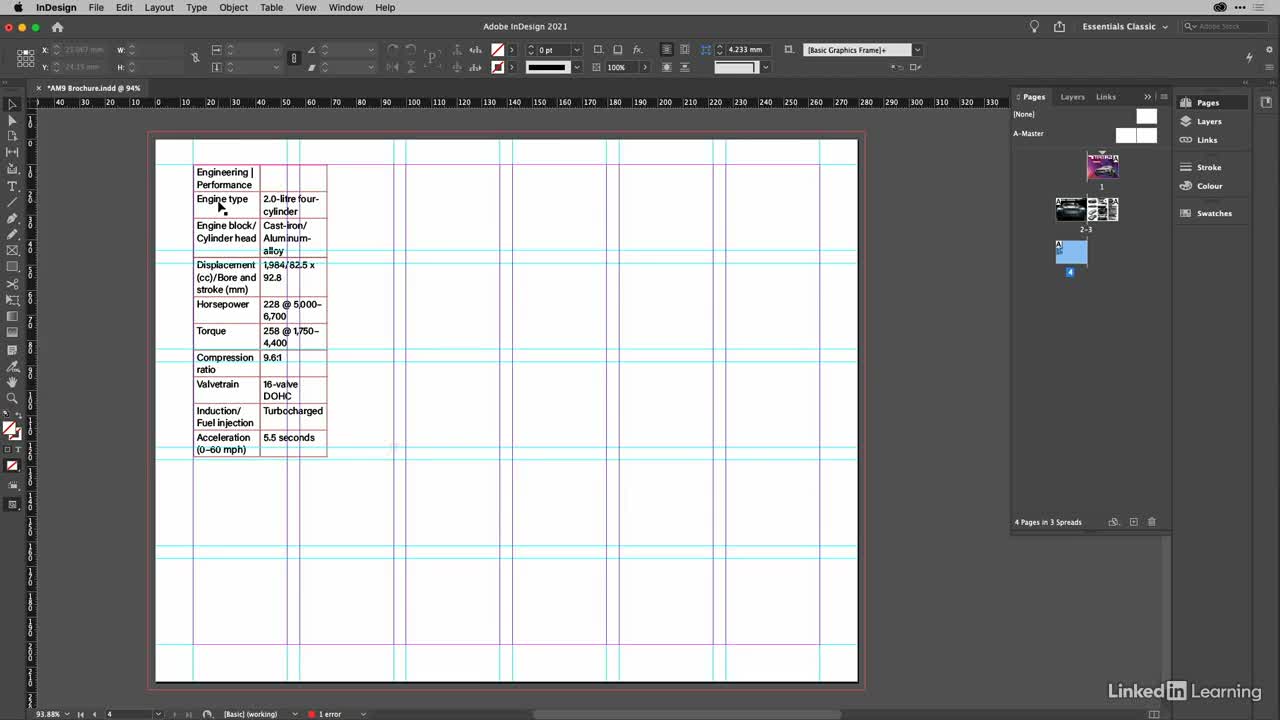The image size is (1280, 720).
Task: Open the preflight error menu dropdown
Action: 363,714
